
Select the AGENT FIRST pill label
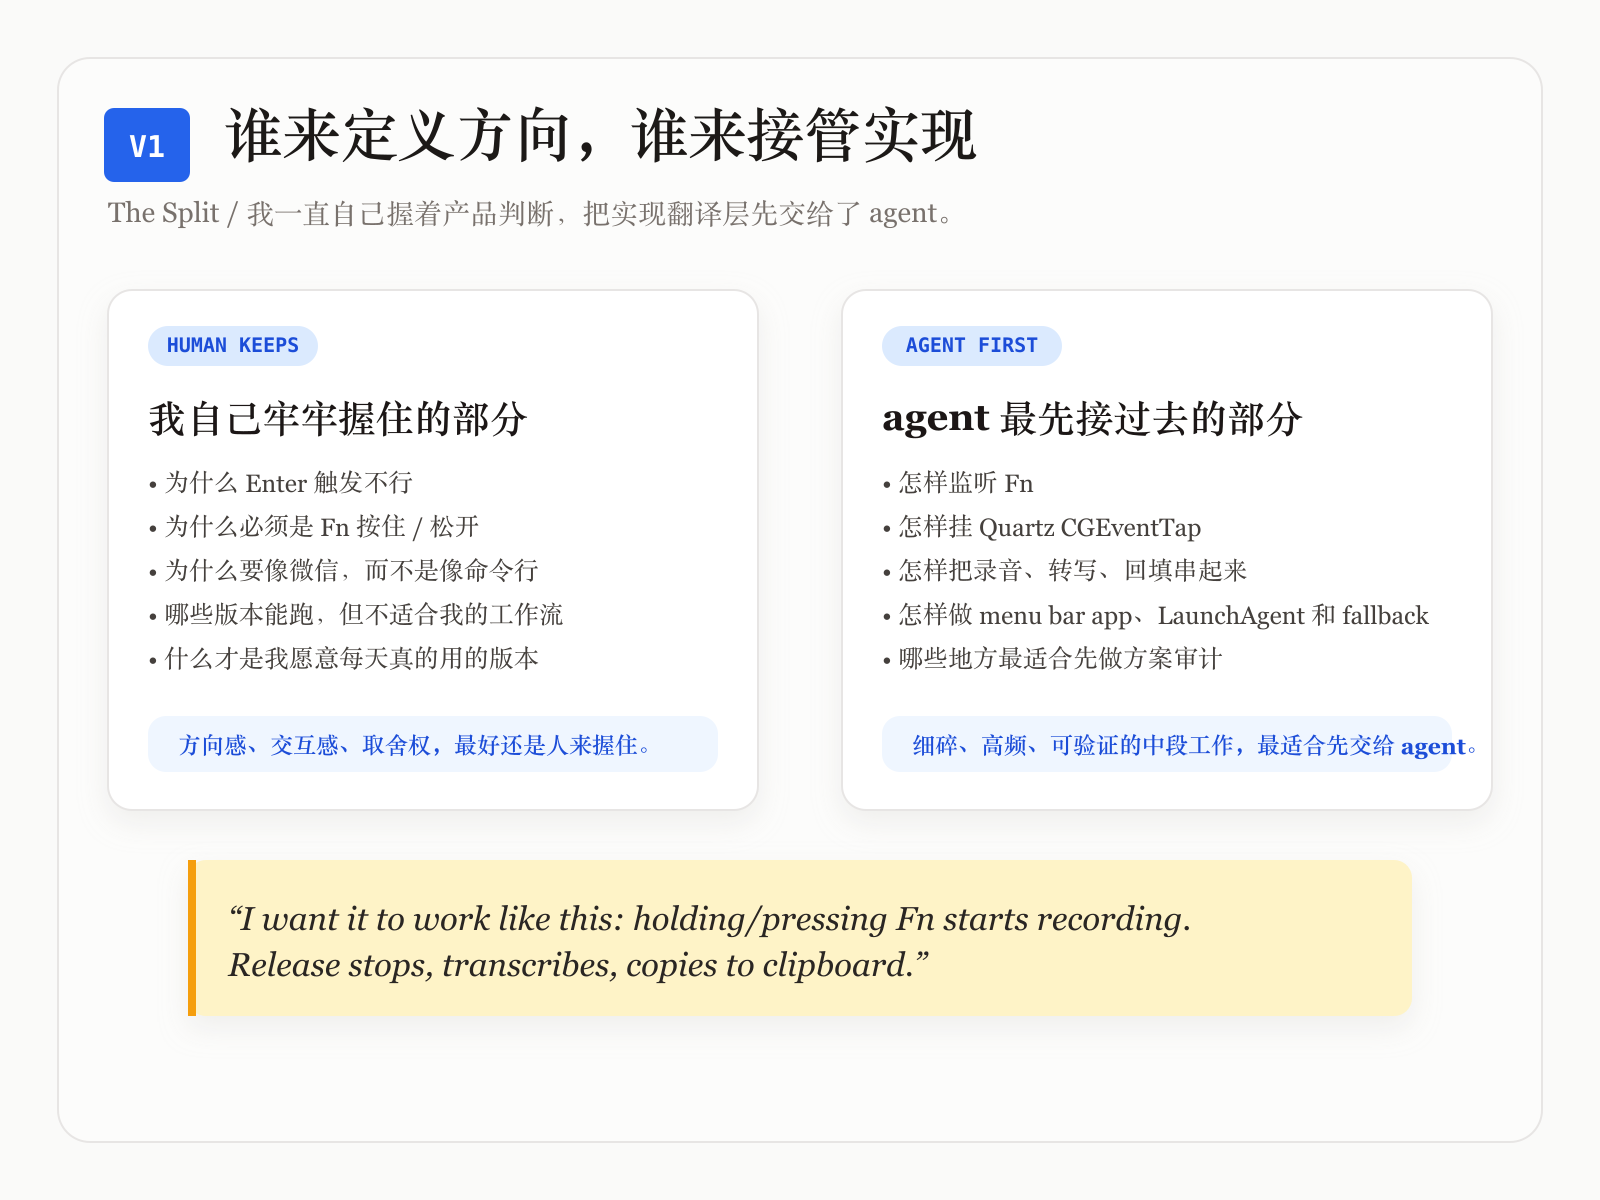(970, 345)
